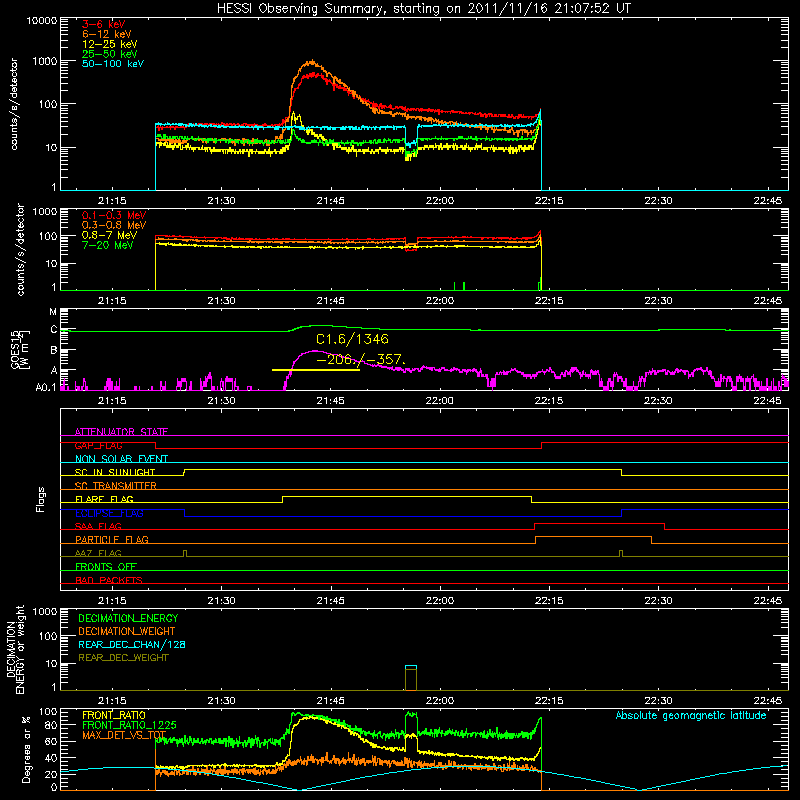Click the Flags vertical axis title

click(40, 499)
